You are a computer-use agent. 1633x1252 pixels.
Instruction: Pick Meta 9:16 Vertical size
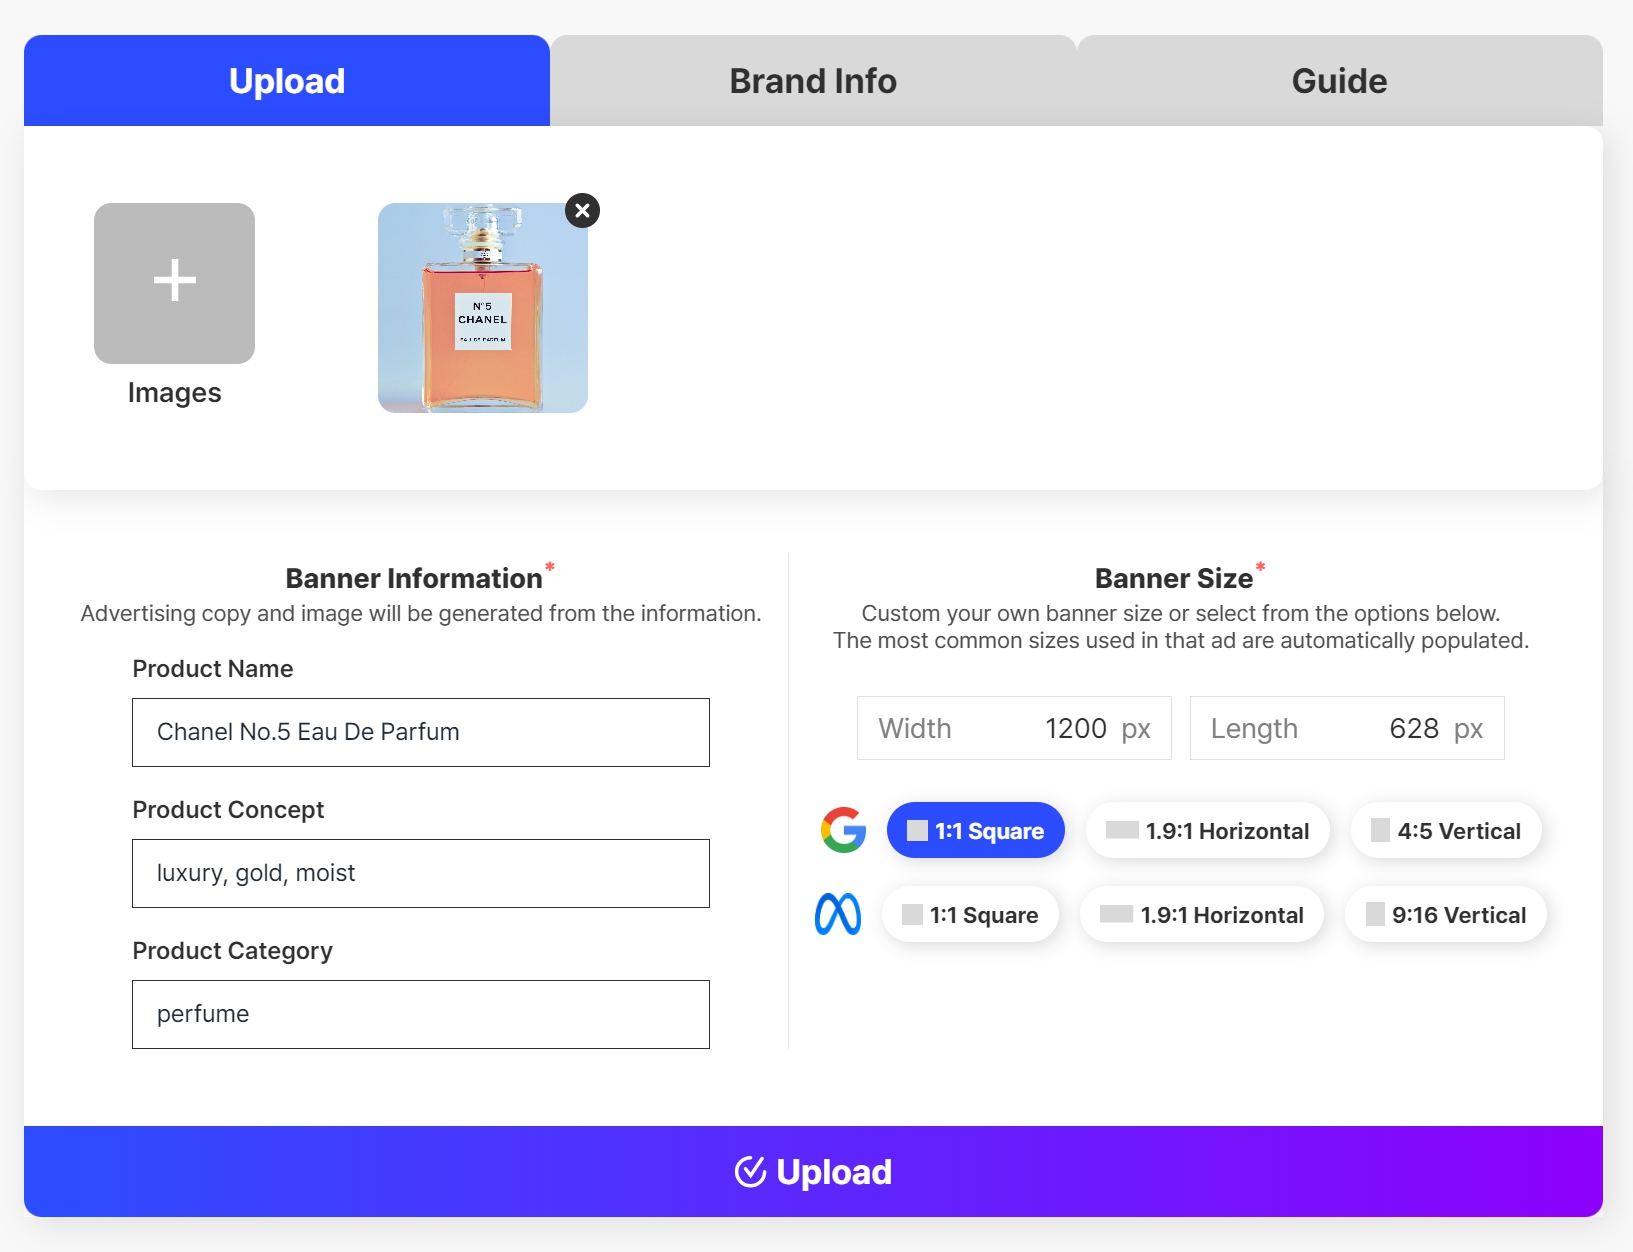tap(1446, 914)
